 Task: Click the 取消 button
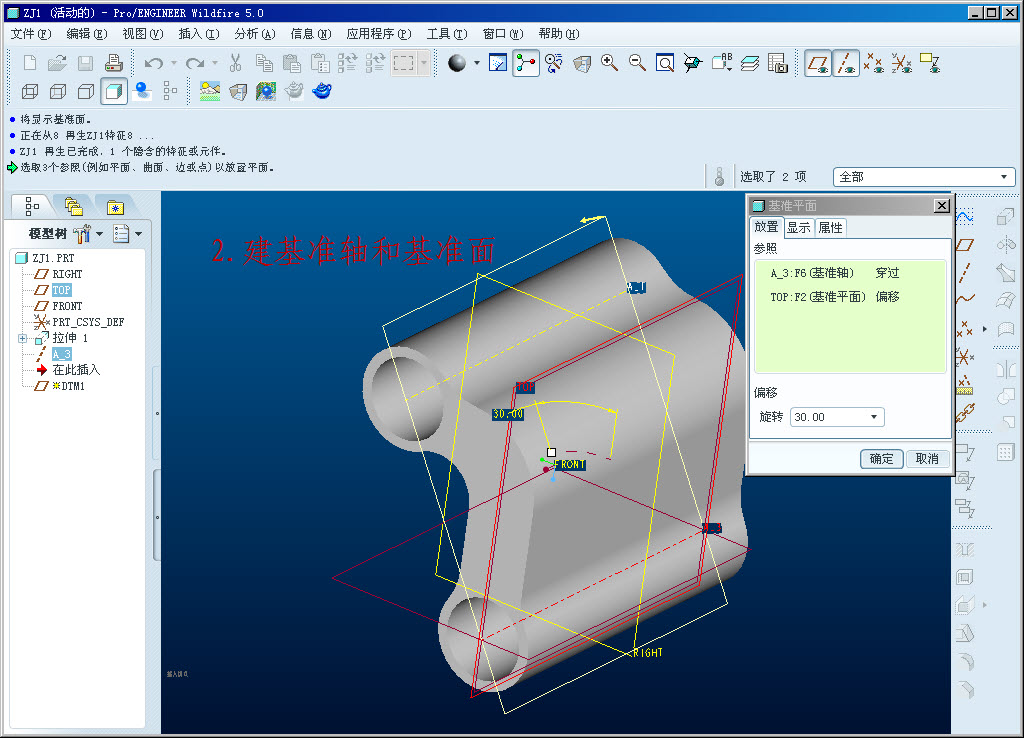point(927,459)
